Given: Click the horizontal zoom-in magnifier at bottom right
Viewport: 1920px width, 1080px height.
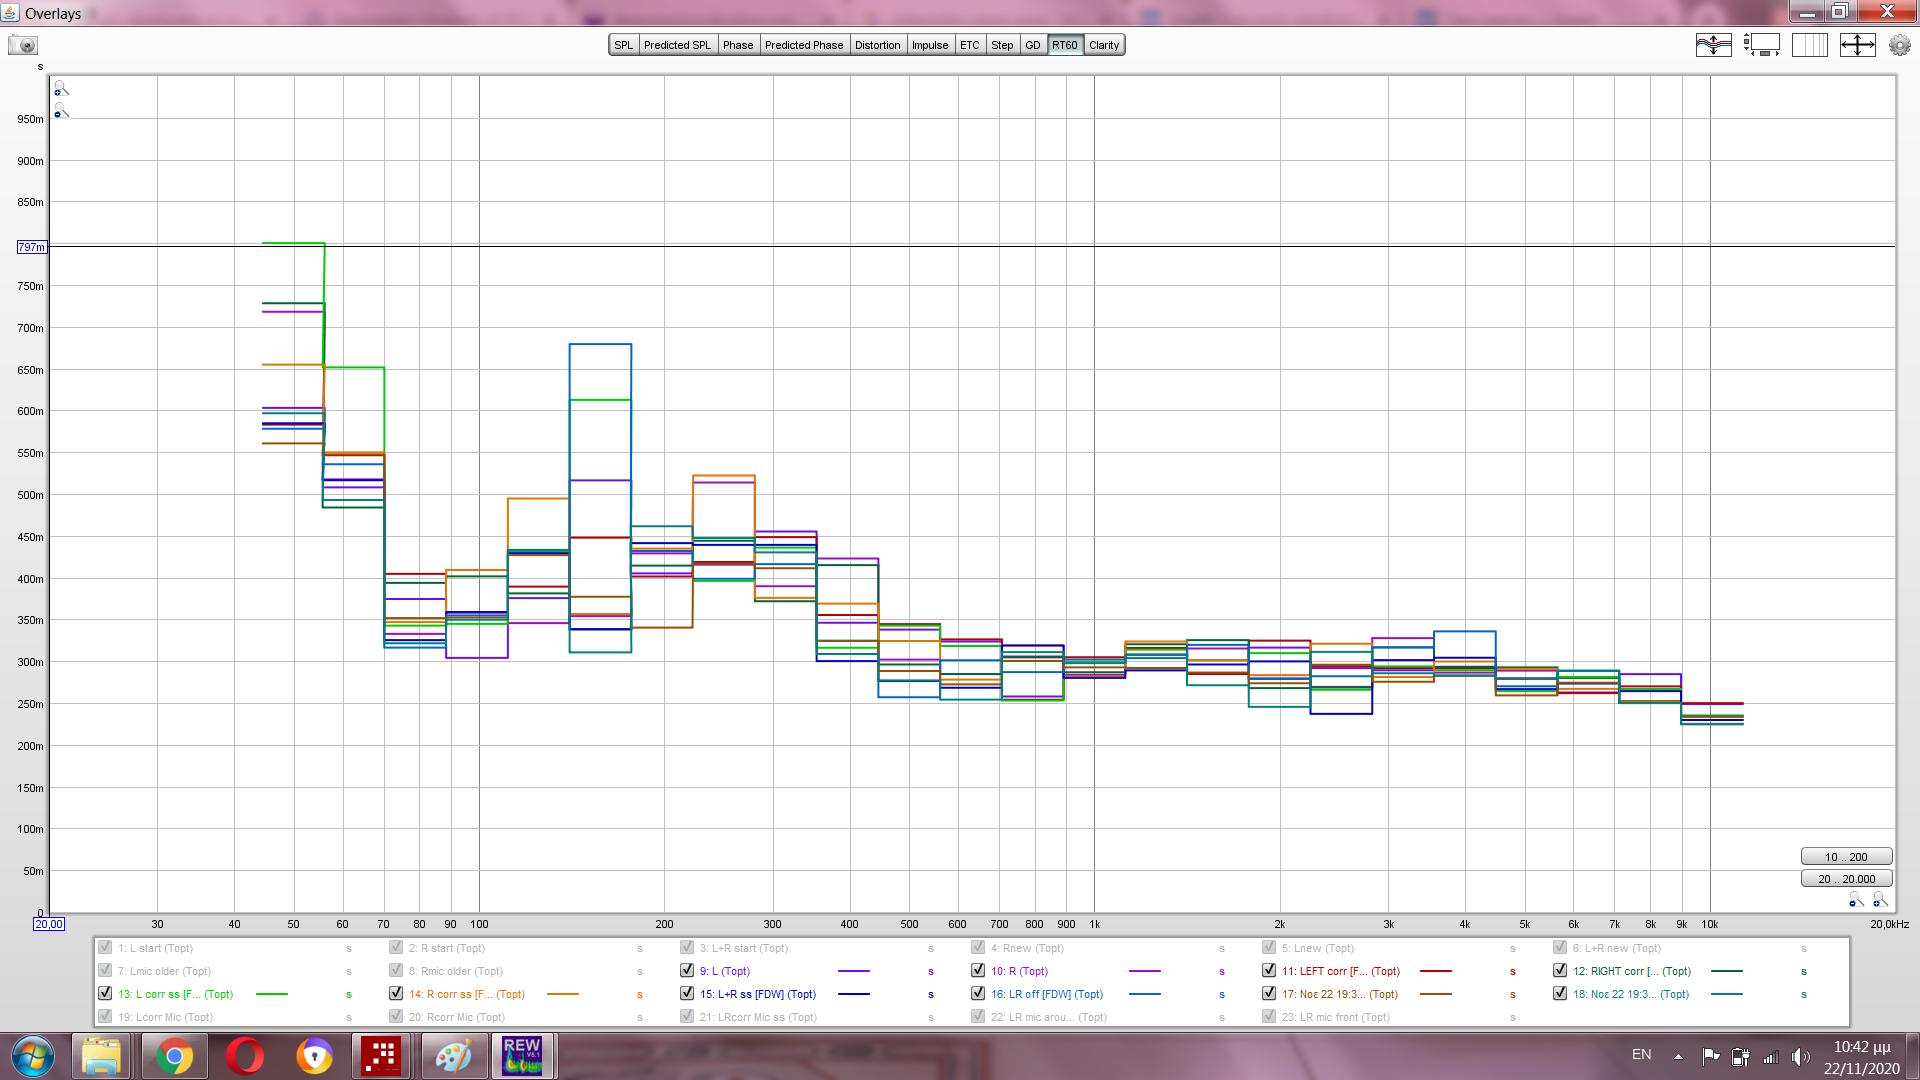Looking at the screenshot, I should [1880, 900].
